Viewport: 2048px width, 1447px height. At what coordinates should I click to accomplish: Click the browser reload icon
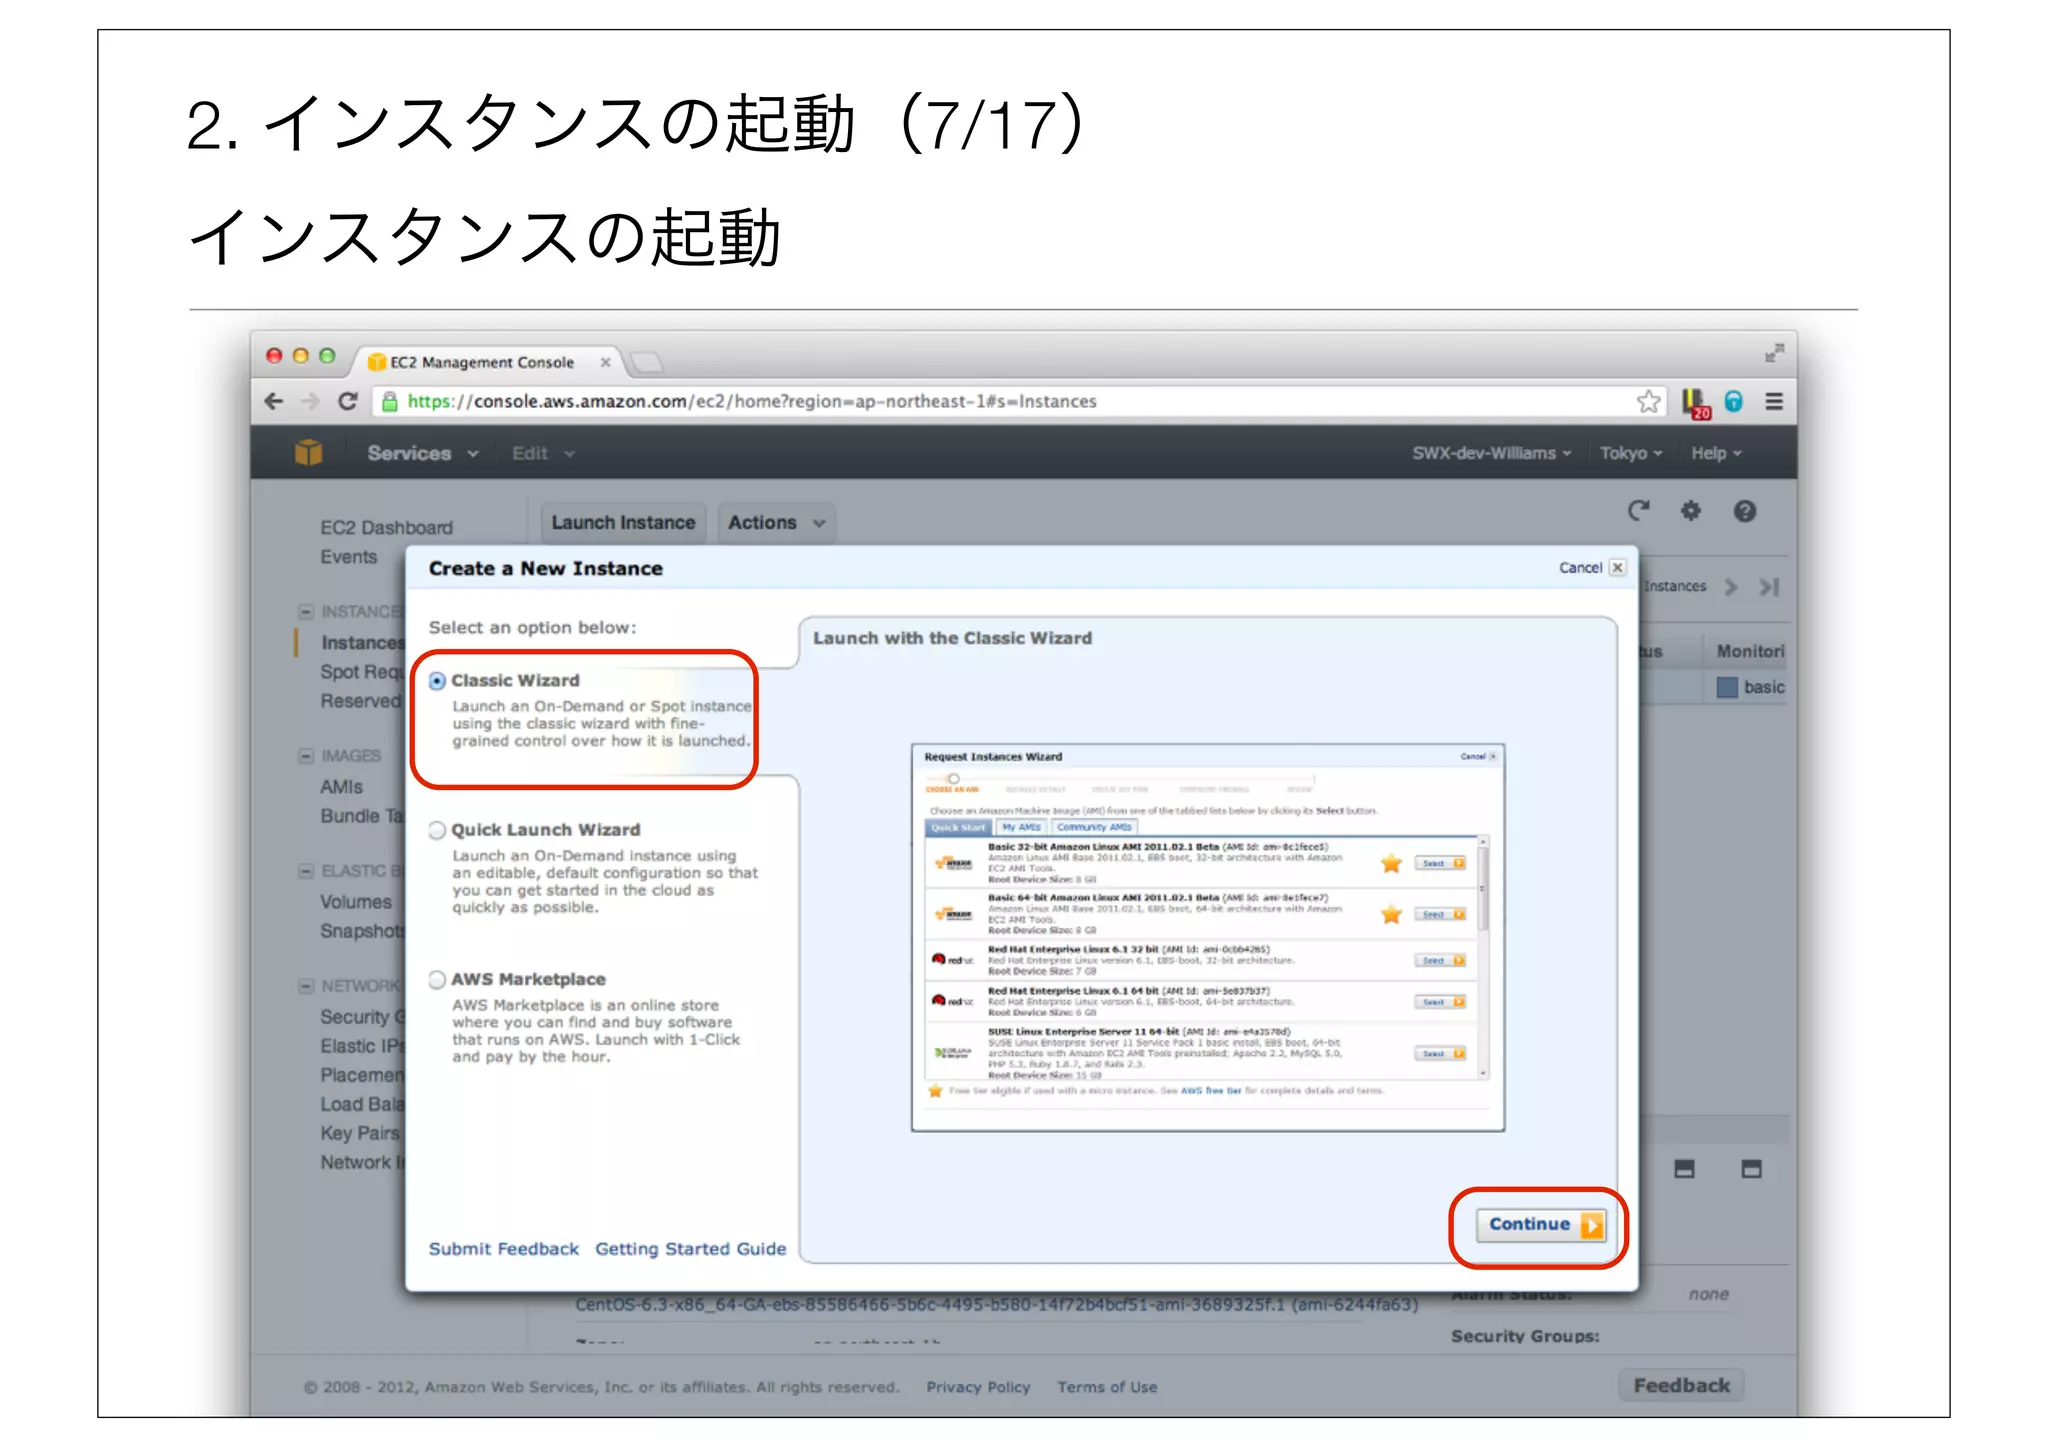(348, 402)
